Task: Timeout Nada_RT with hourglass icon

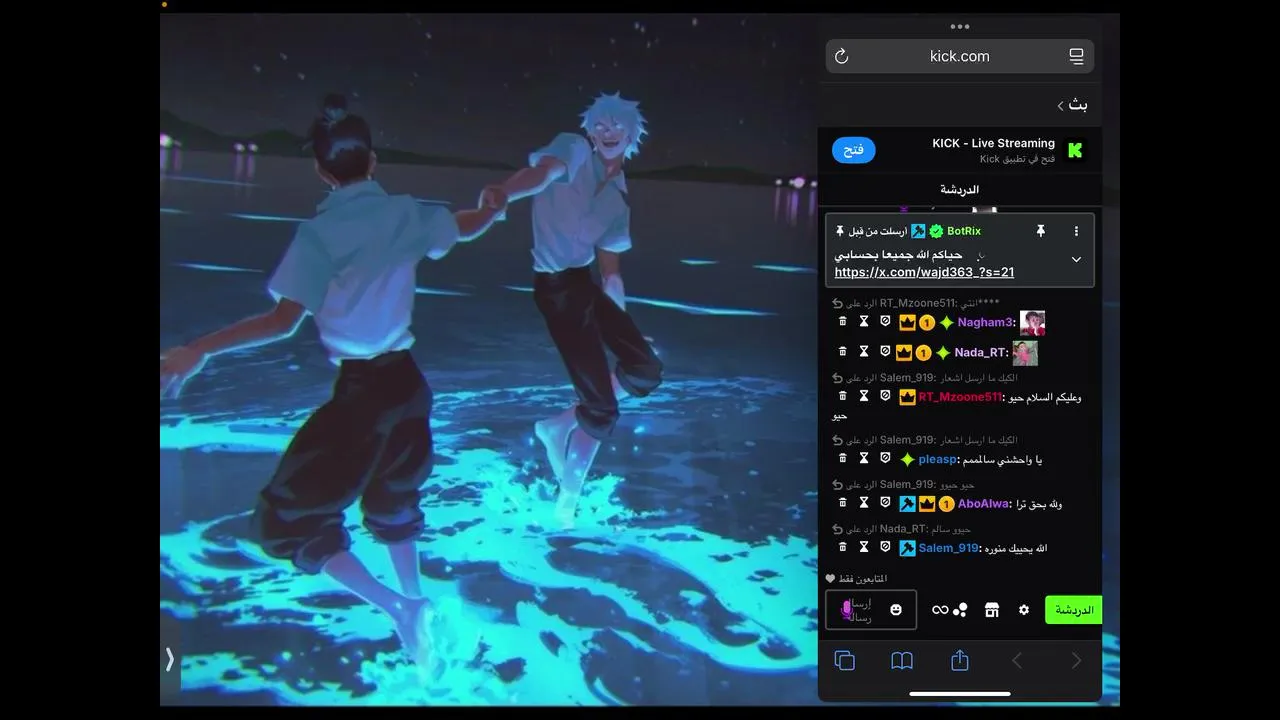Action: 864,352
